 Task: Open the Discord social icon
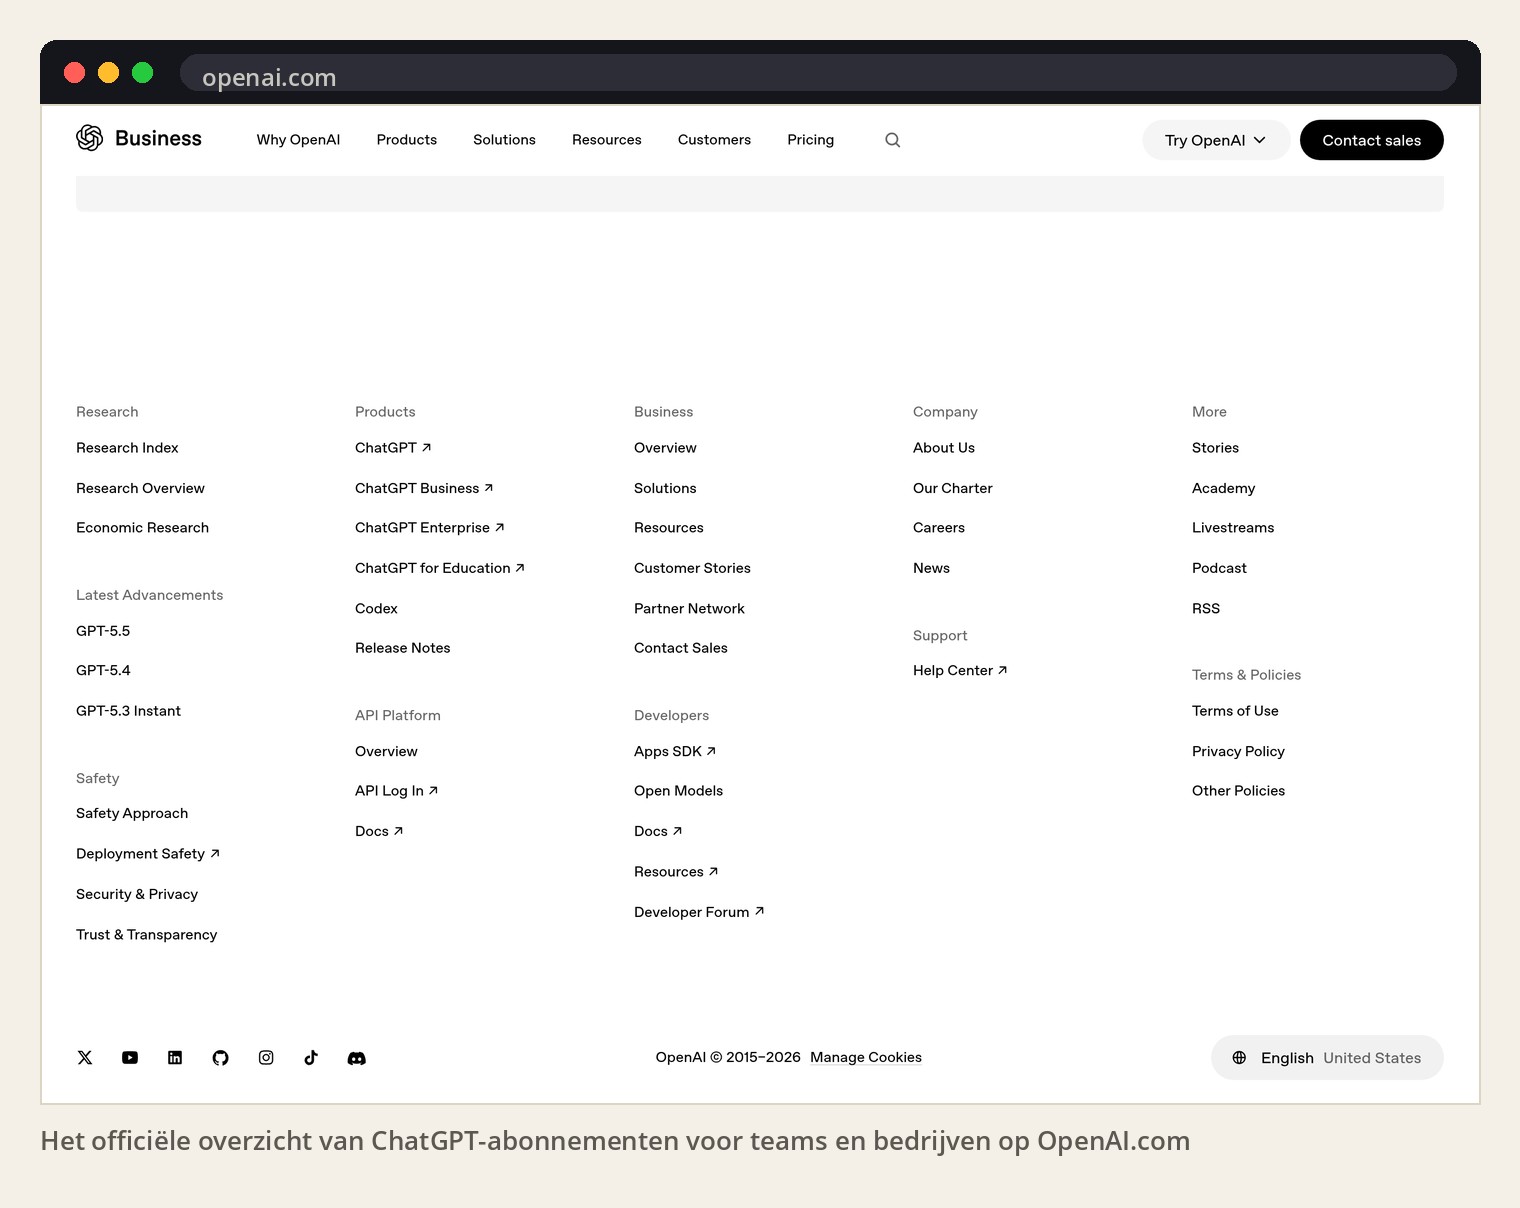click(x=357, y=1058)
